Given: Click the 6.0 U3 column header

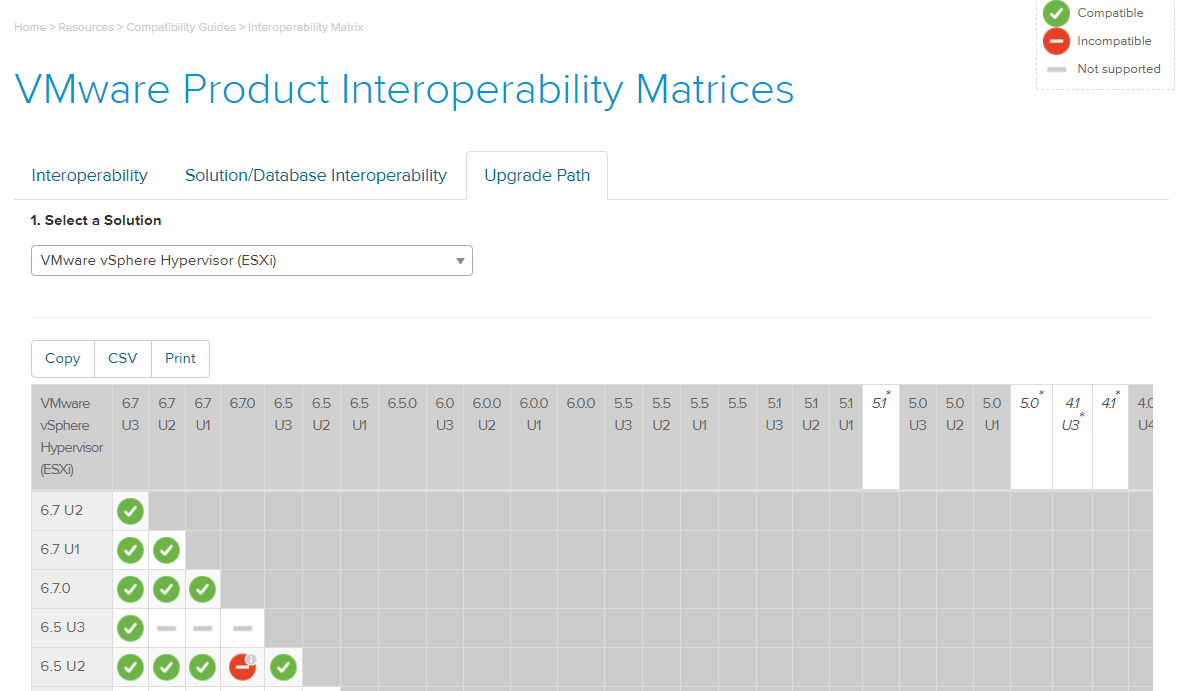Looking at the screenshot, I should 445,437.
